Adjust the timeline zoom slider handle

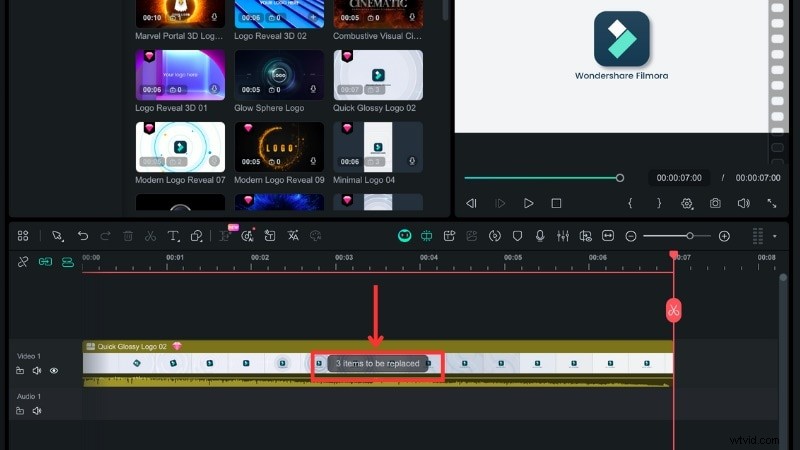[690, 236]
